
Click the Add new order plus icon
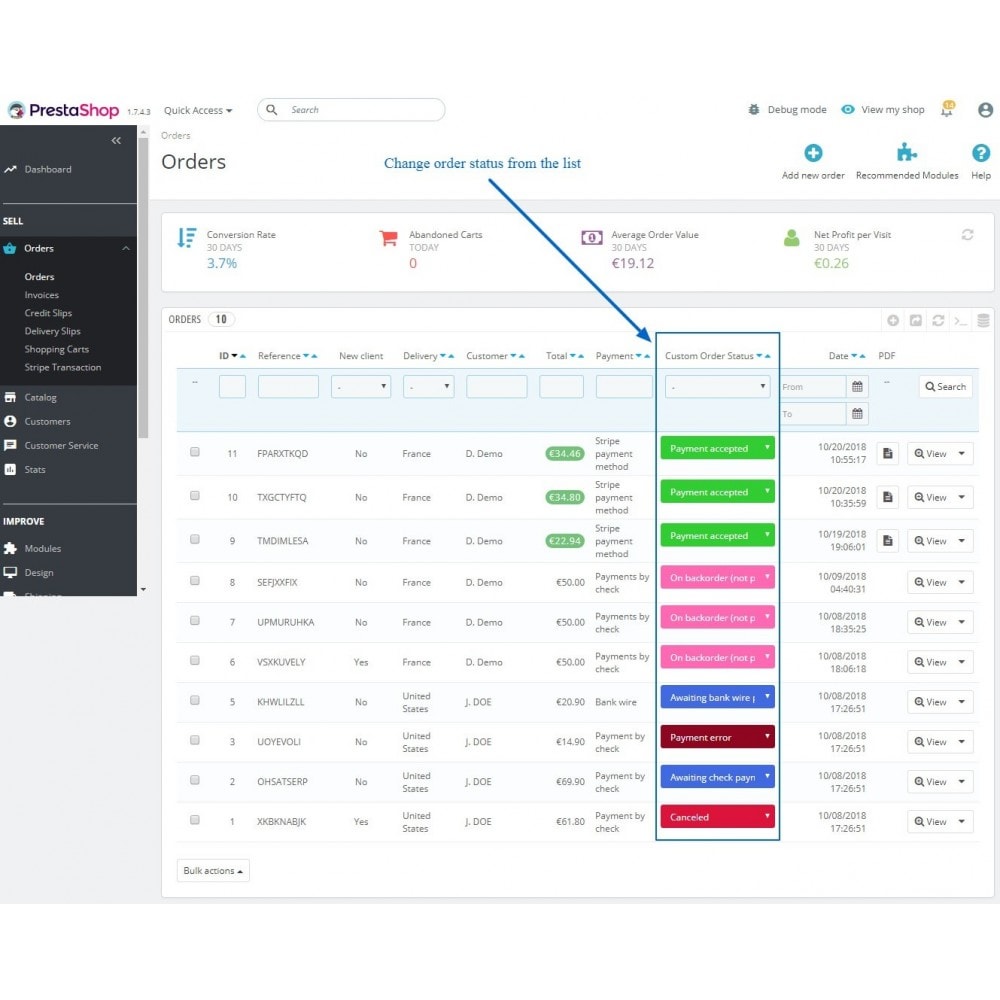(812, 153)
